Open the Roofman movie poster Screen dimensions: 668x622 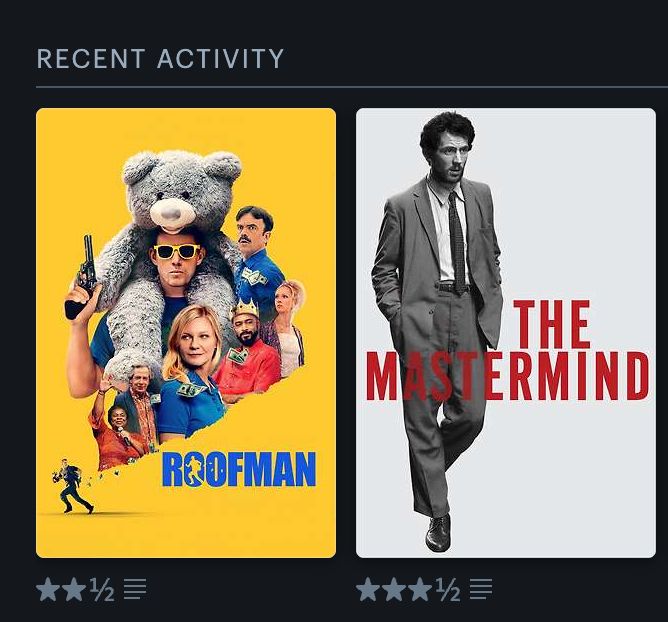point(186,333)
